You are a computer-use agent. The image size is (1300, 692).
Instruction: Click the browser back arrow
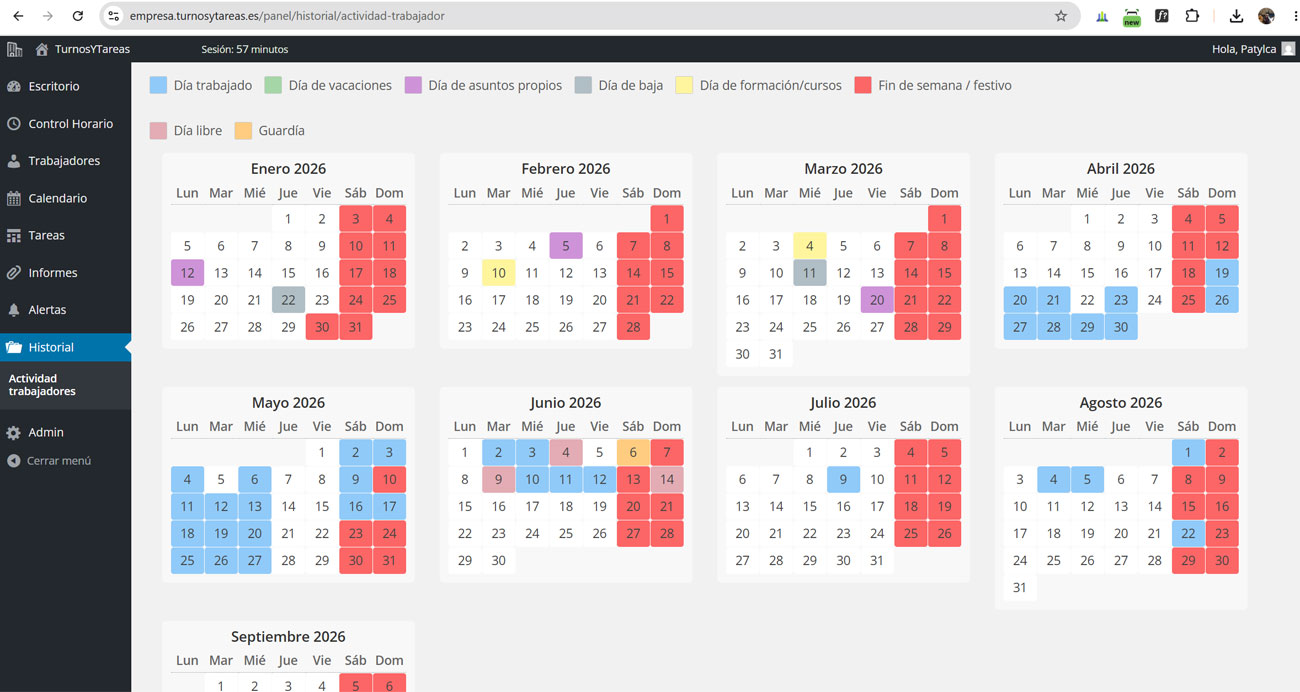click(x=17, y=16)
